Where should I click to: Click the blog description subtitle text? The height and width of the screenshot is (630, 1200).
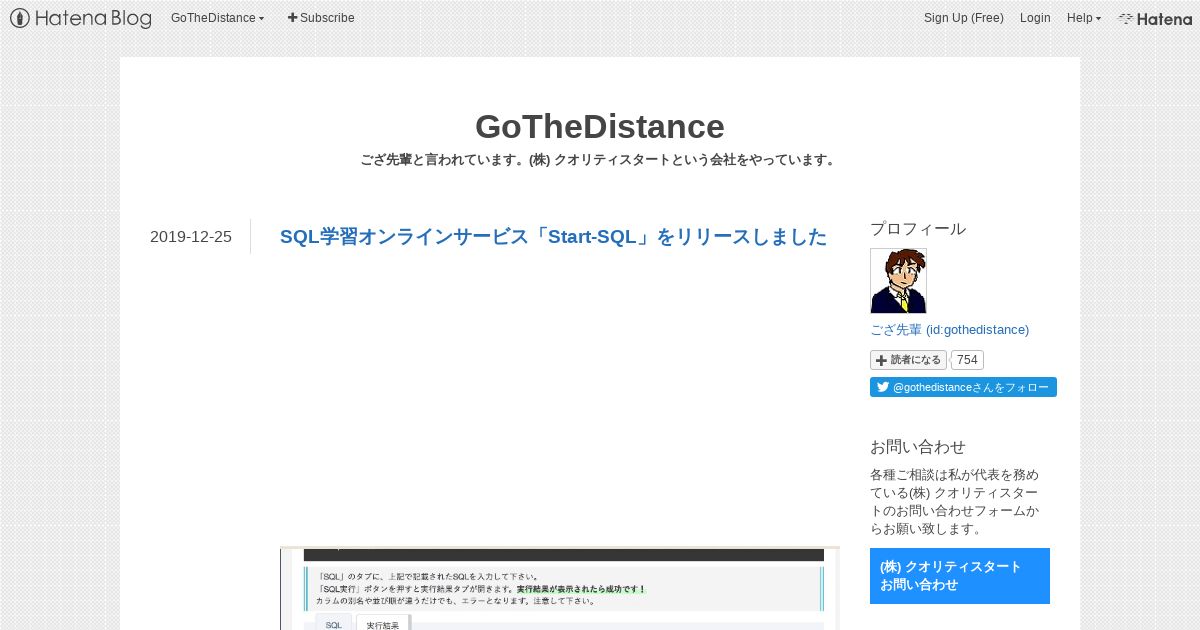(600, 160)
